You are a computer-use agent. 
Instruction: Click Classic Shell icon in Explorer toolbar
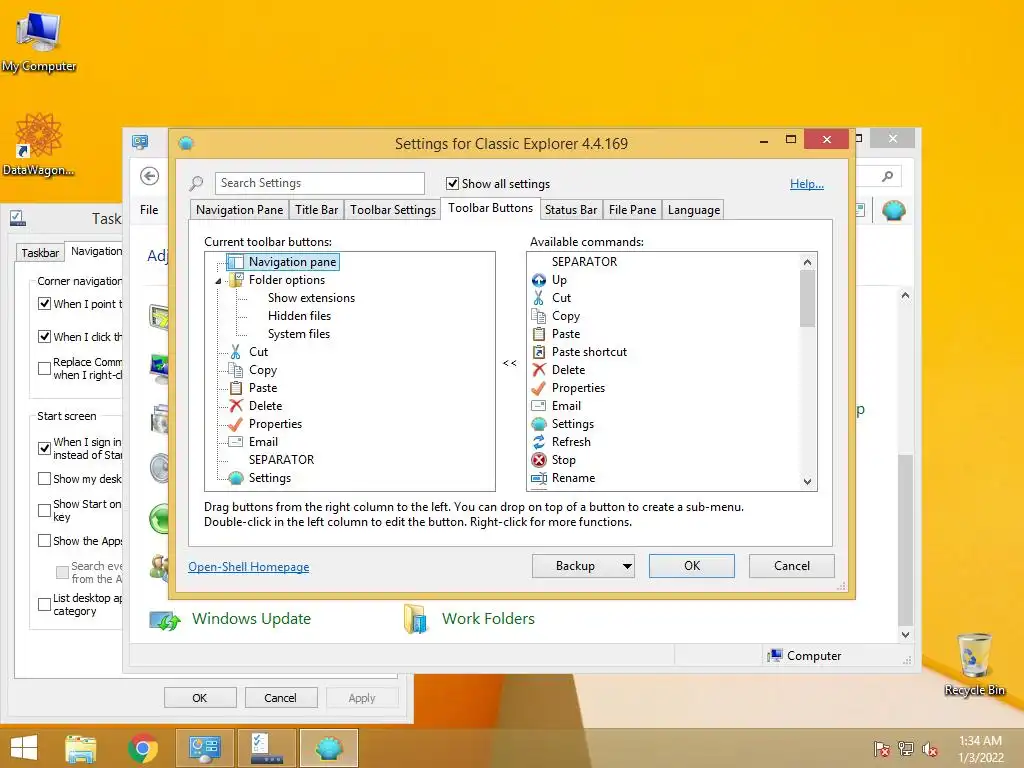coord(893,210)
